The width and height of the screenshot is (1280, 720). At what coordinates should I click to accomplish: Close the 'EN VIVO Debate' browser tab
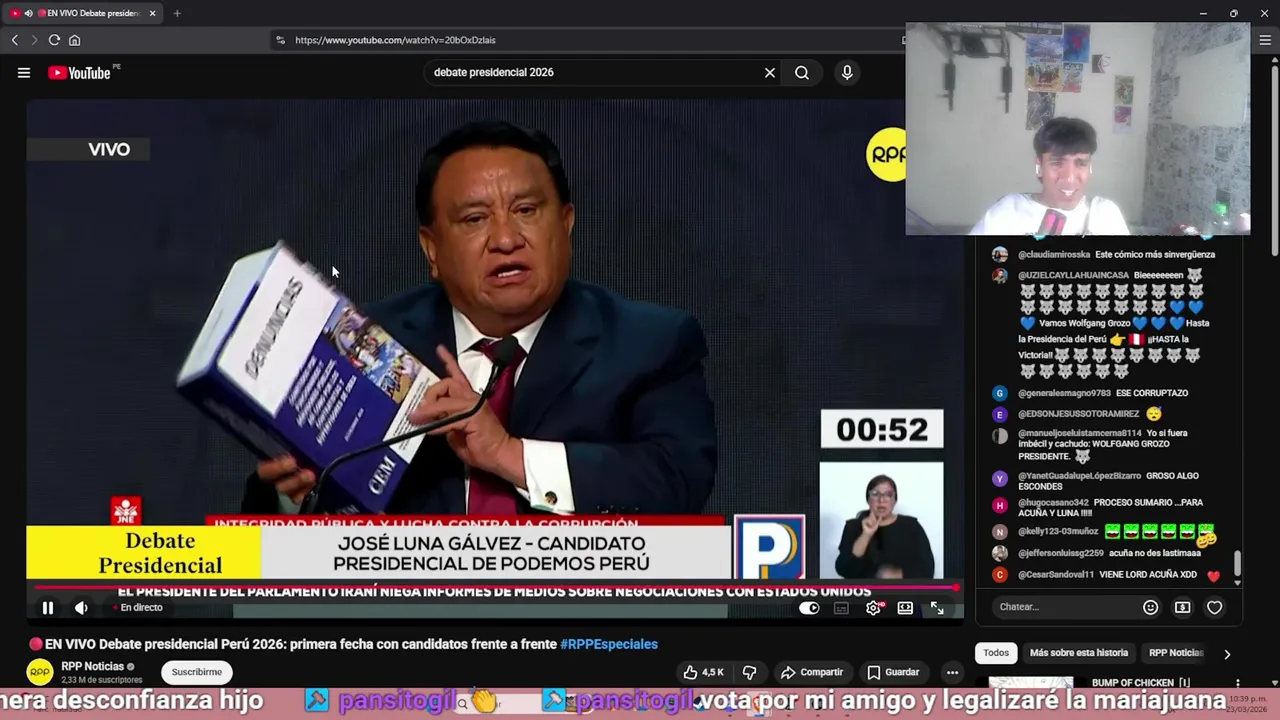tap(152, 13)
